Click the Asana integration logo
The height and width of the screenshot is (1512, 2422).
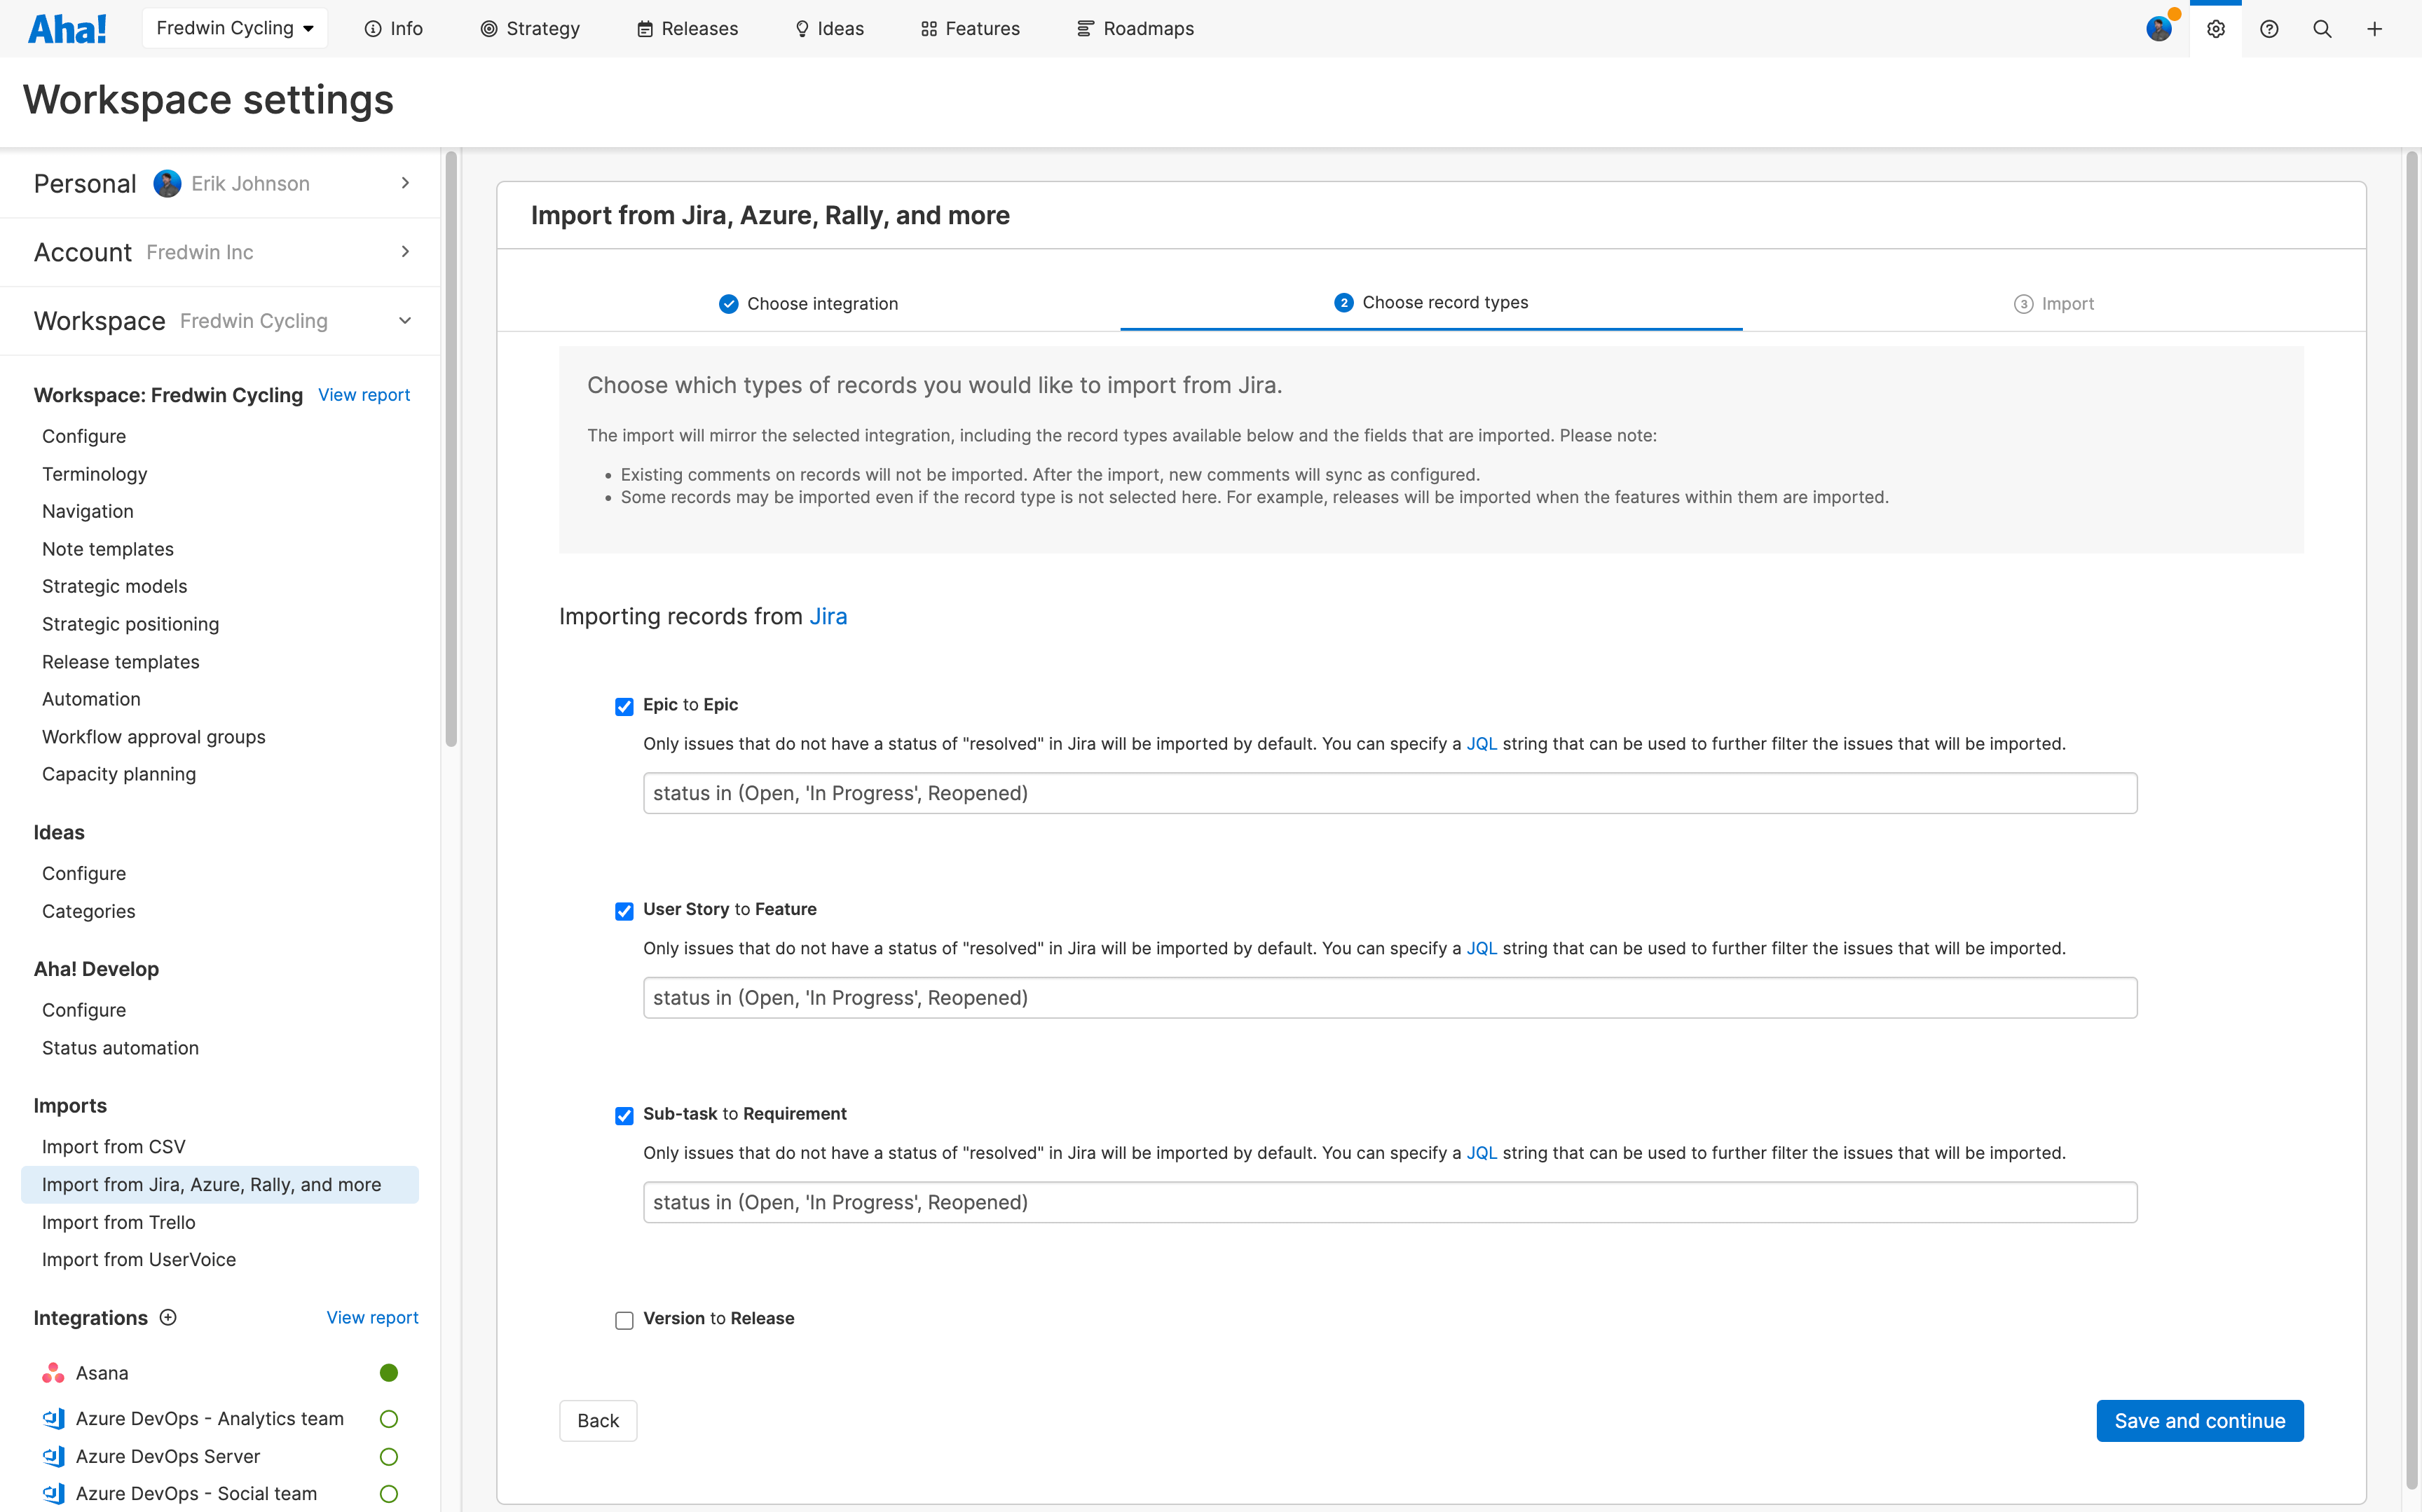(x=53, y=1372)
